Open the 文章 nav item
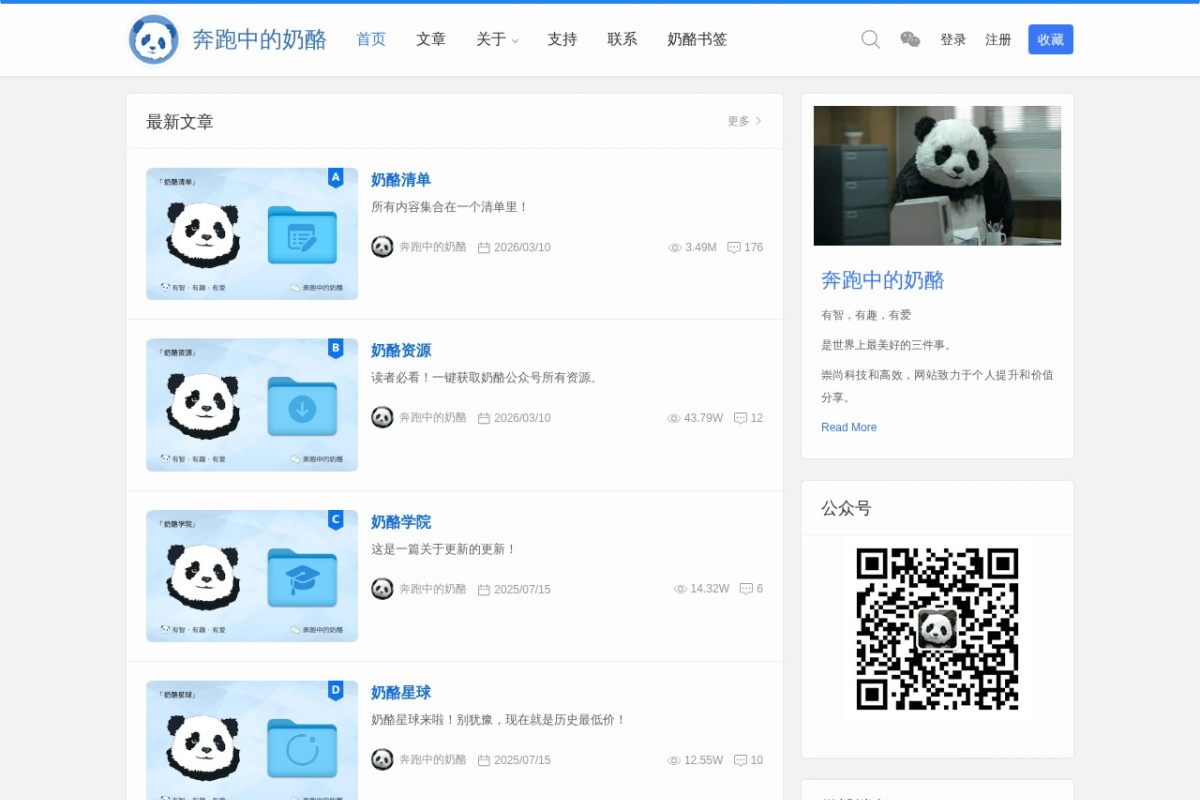Viewport: 1200px width, 800px height. [x=431, y=39]
